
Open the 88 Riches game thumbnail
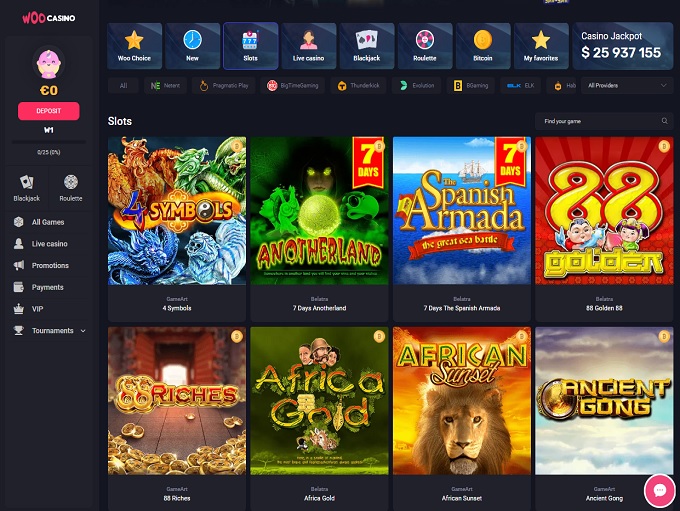pyautogui.click(x=177, y=401)
